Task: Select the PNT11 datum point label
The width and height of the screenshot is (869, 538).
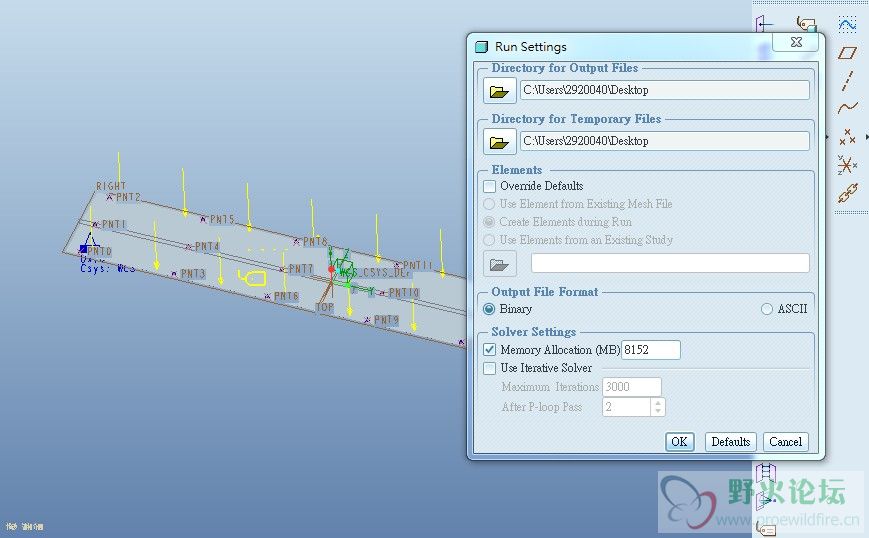Action: pos(417,265)
